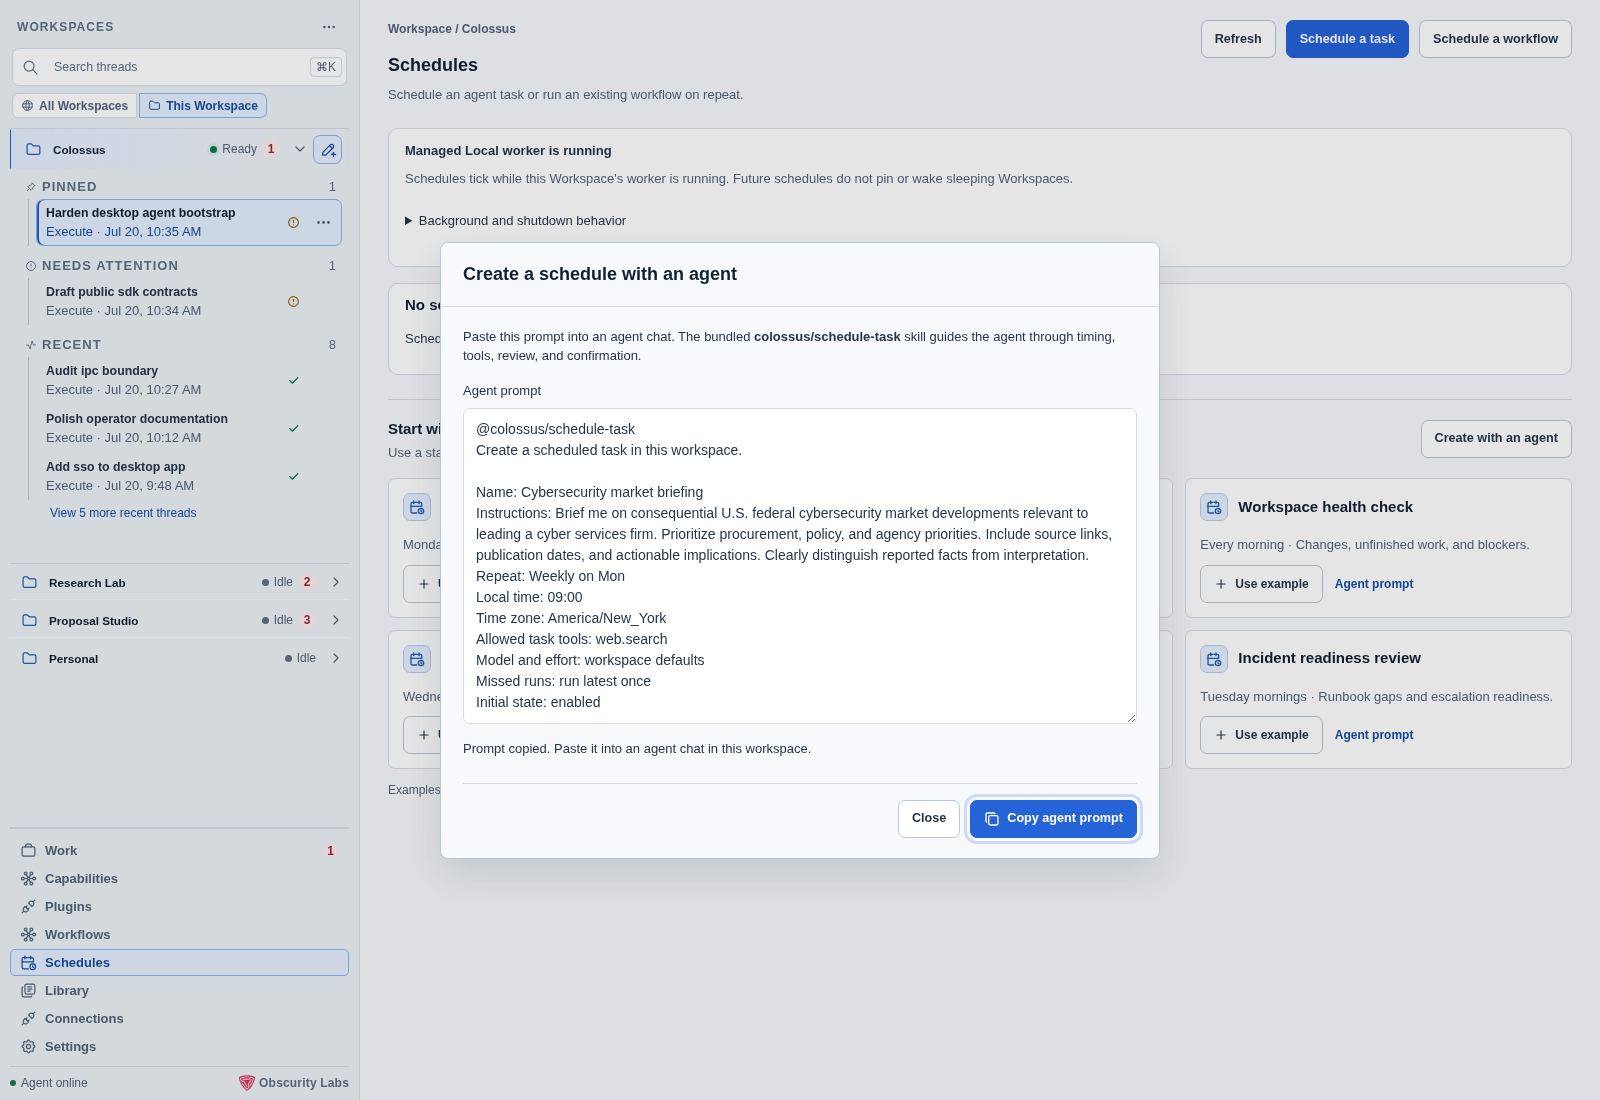
Task: Click the Plugins icon in the sidebar
Action: (29, 907)
